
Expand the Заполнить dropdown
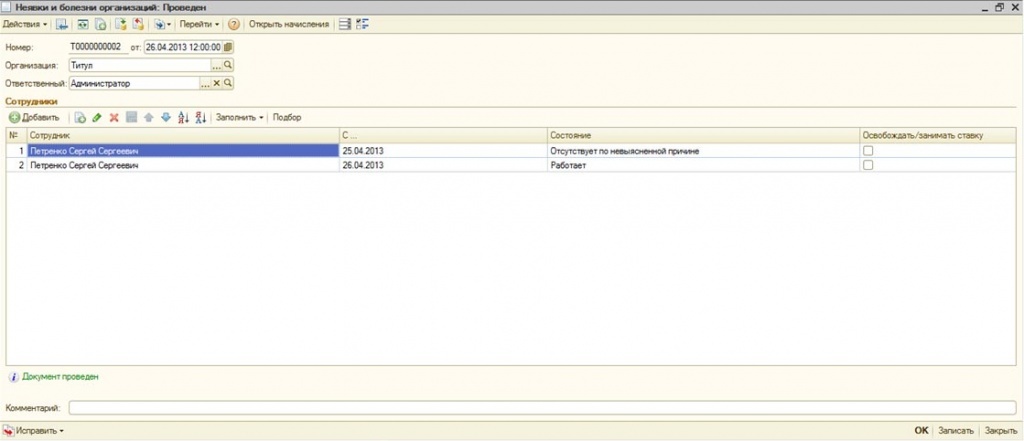coord(240,117)
